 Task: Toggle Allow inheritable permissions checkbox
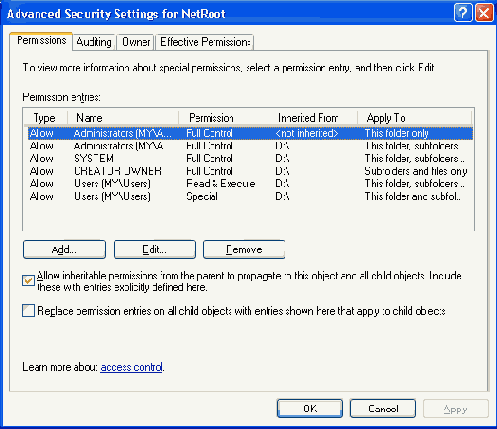point(28,281)
